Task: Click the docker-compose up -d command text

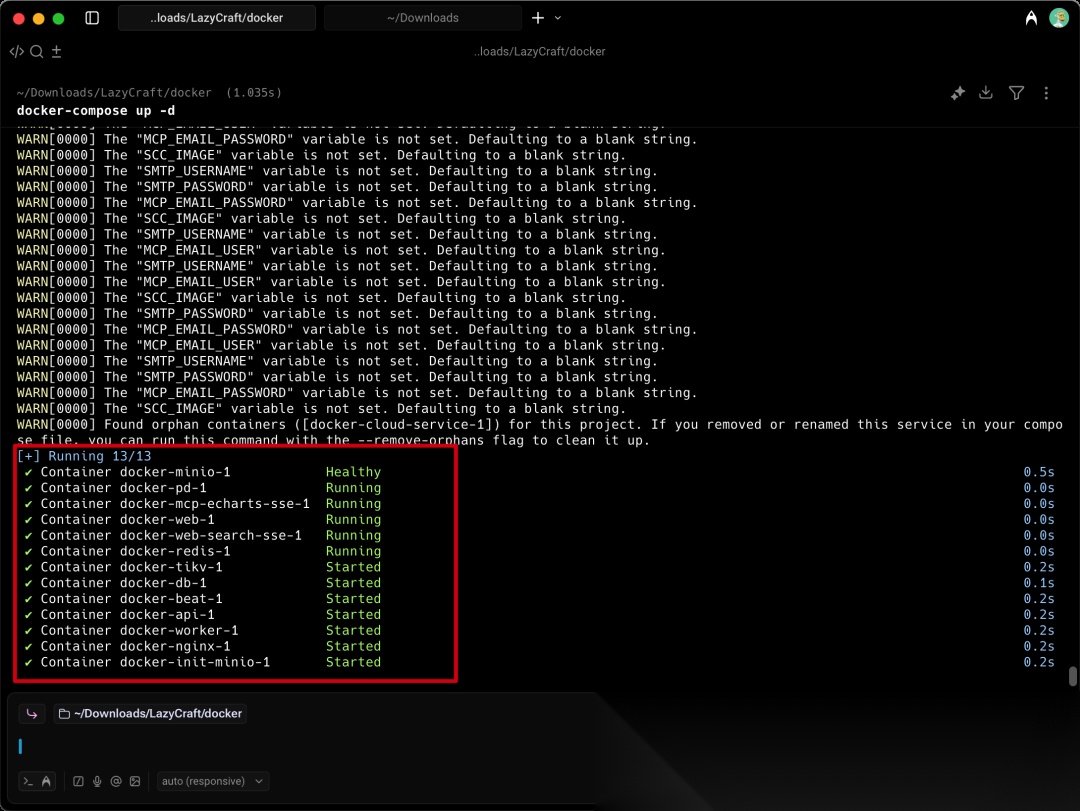Action: pos(96,111)
